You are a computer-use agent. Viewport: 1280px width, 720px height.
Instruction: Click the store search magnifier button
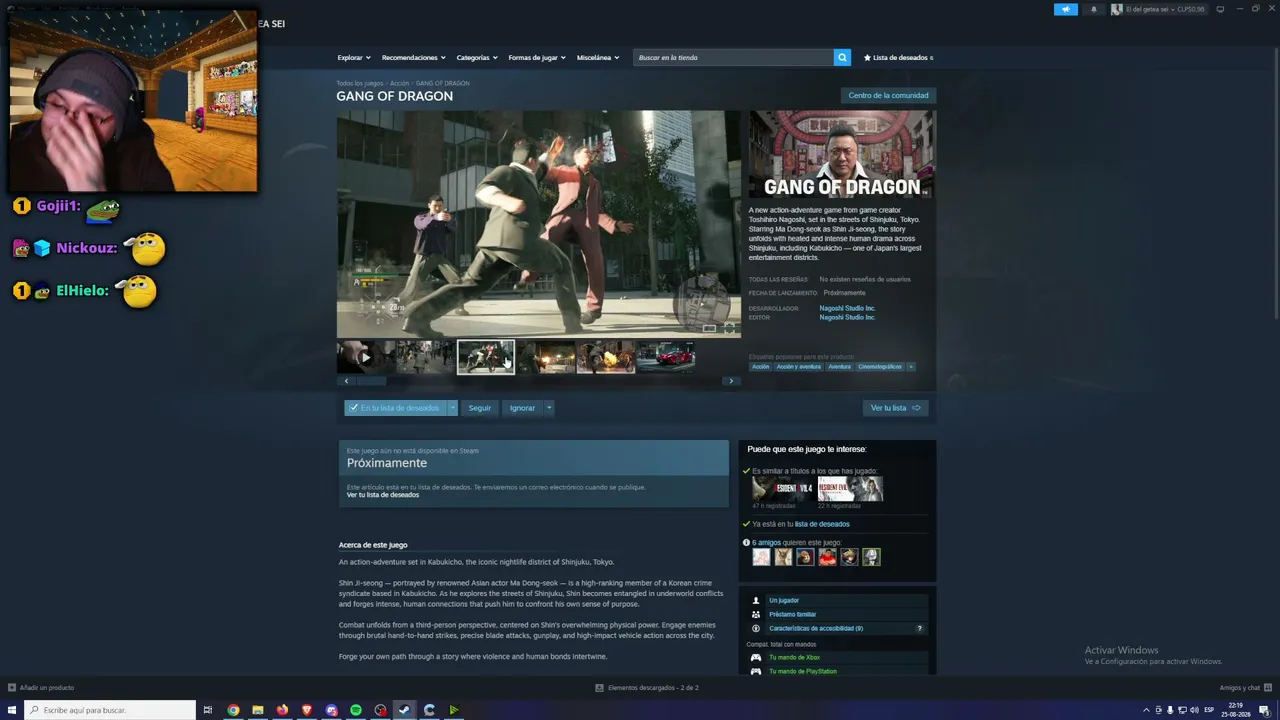(842, 58)
